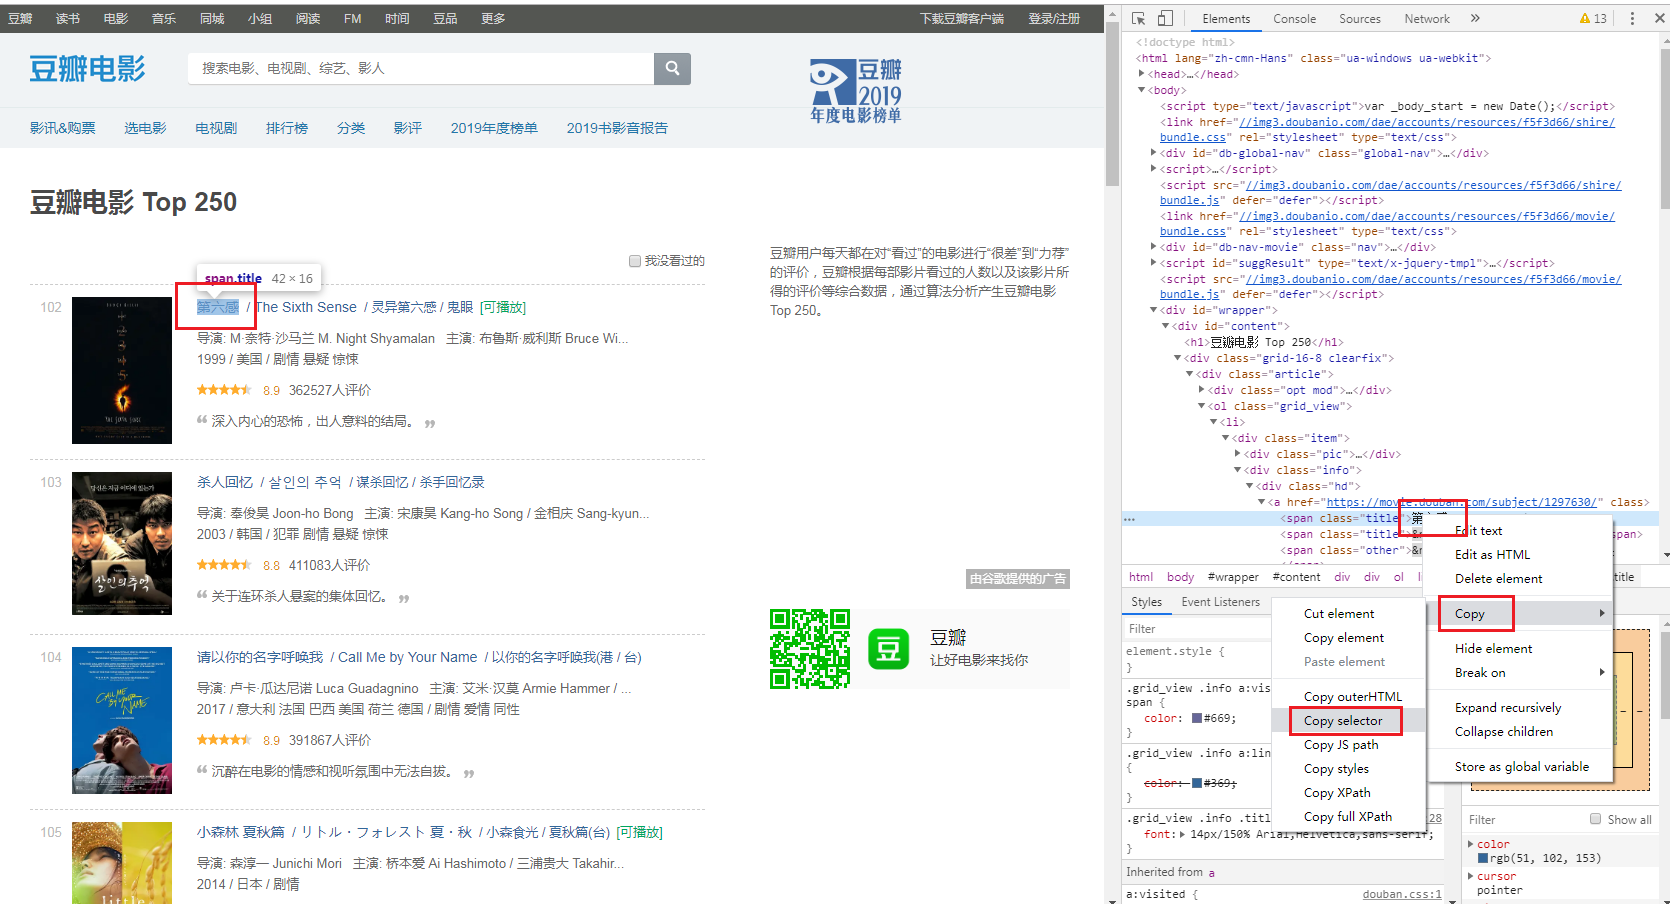Select Copy selector from the context menu
The width and height of the screenshot is (1670, 904).
pos(1344,720)
